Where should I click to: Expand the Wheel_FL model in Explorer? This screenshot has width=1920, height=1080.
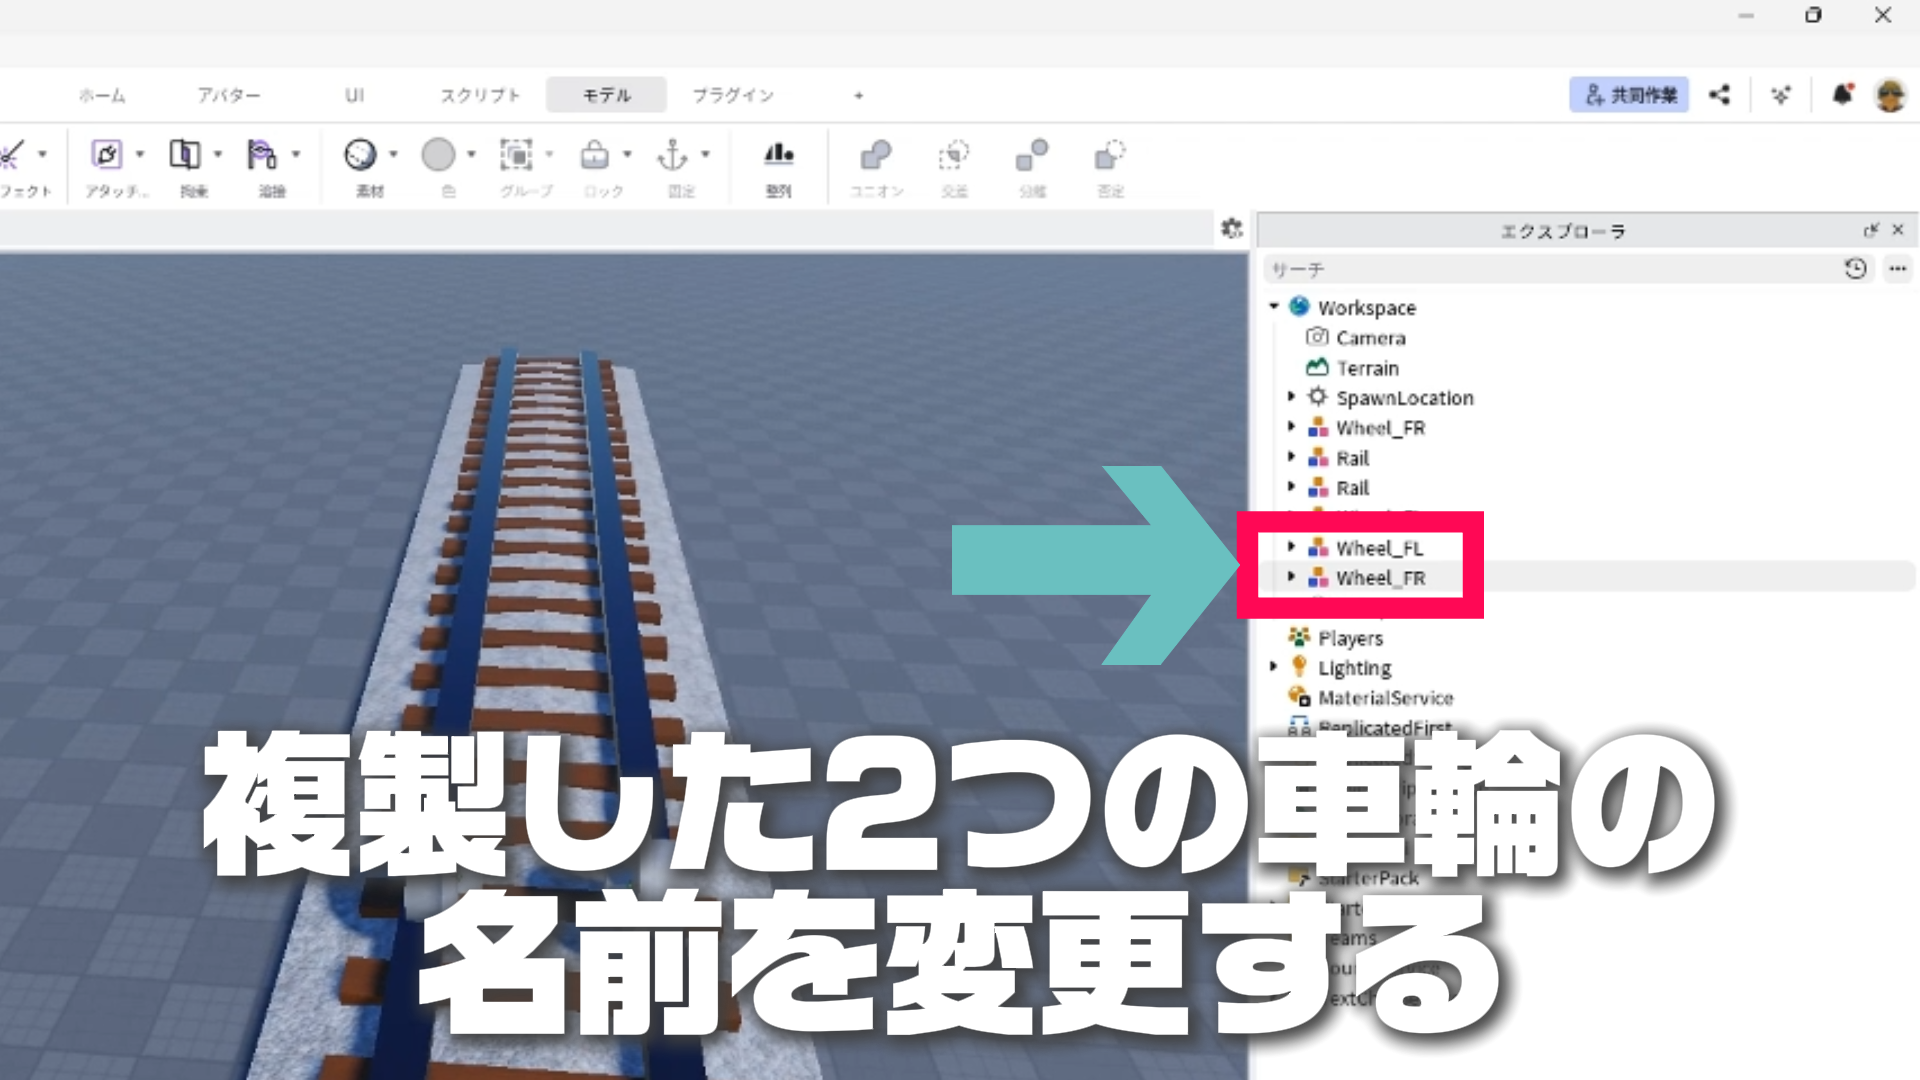tap(1291, 547)
